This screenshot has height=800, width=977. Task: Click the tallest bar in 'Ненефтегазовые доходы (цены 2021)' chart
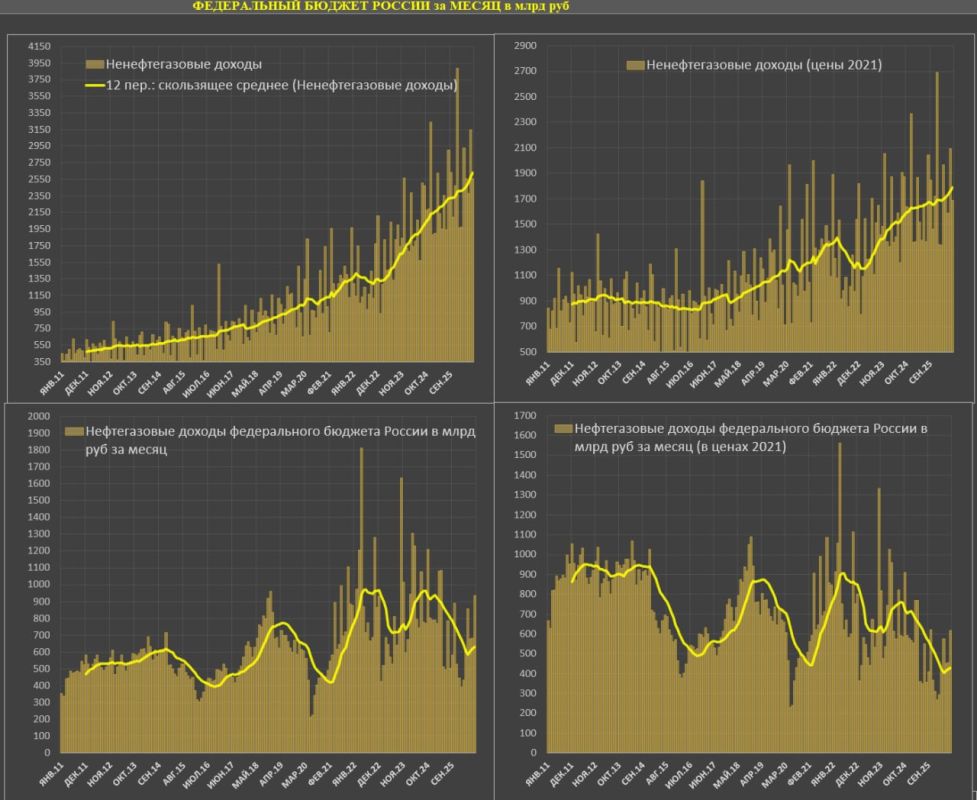[936, 212]
